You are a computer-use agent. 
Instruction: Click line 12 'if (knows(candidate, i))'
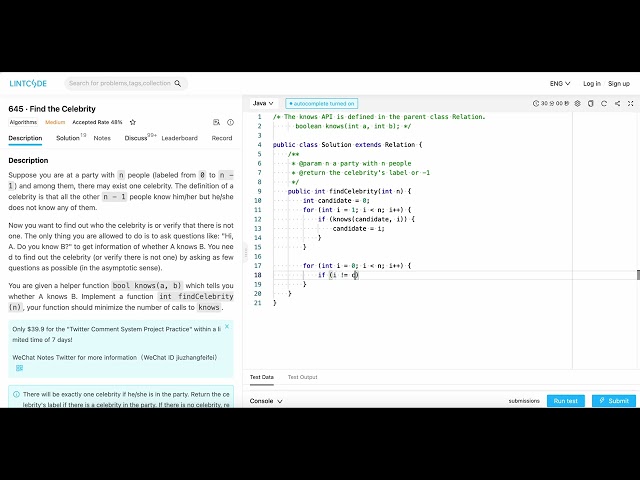pos(367,219)
